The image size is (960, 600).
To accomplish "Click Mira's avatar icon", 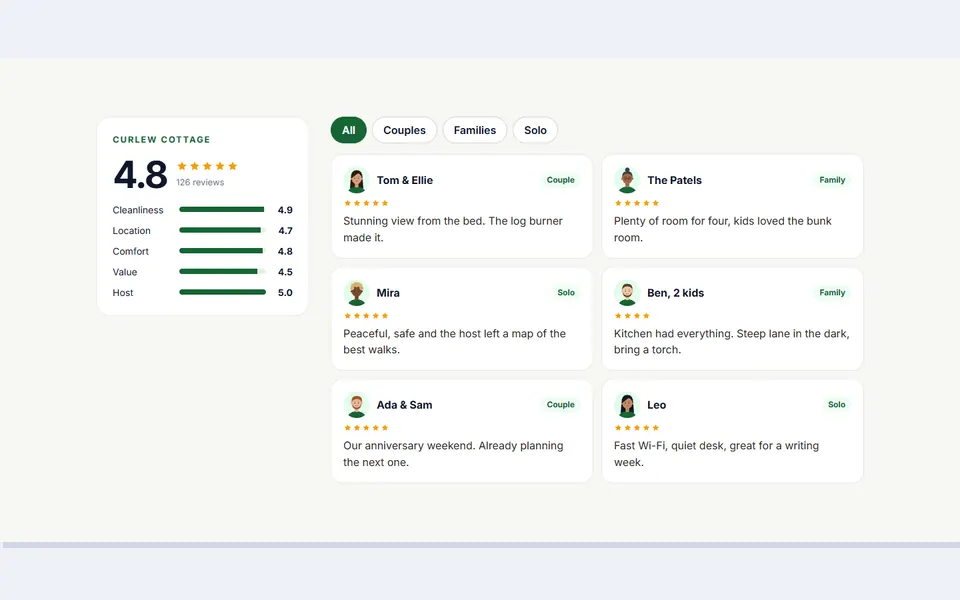I will 356,293.
